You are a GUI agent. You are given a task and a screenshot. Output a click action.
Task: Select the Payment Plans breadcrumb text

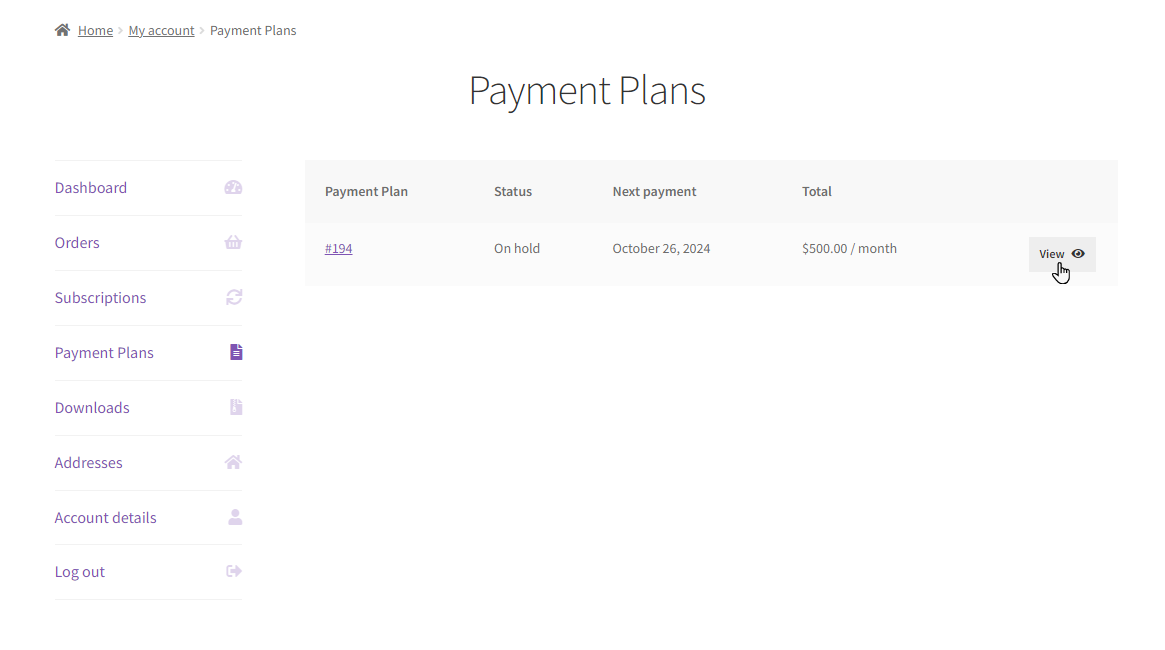coord(253,30)
